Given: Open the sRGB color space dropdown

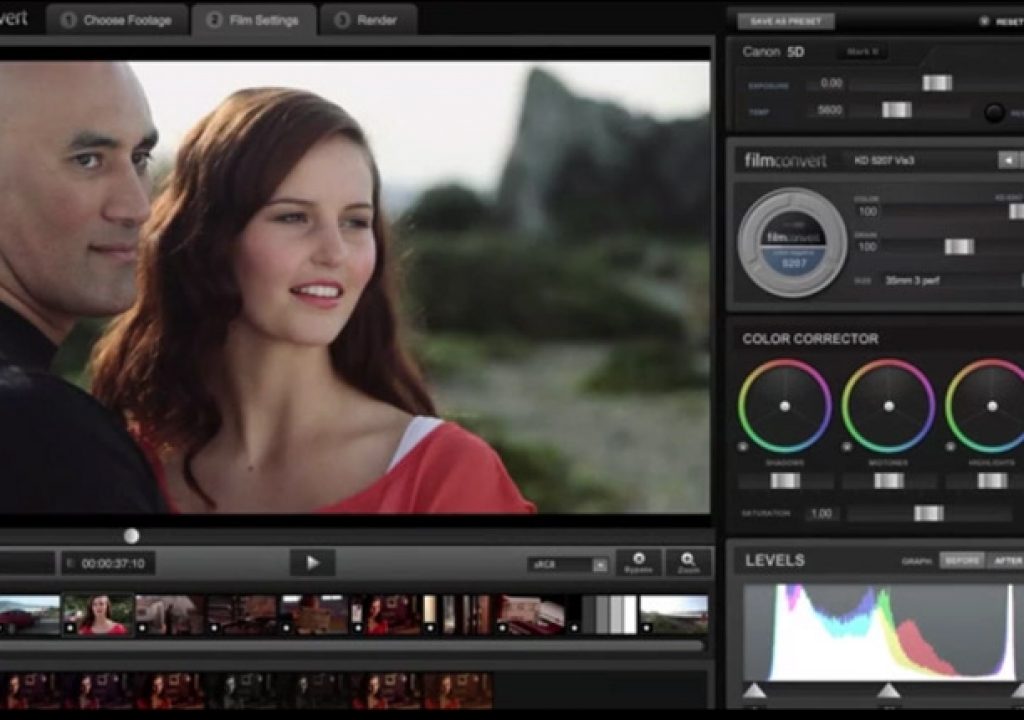Looking at the screenshot, I should pos(568,565).
